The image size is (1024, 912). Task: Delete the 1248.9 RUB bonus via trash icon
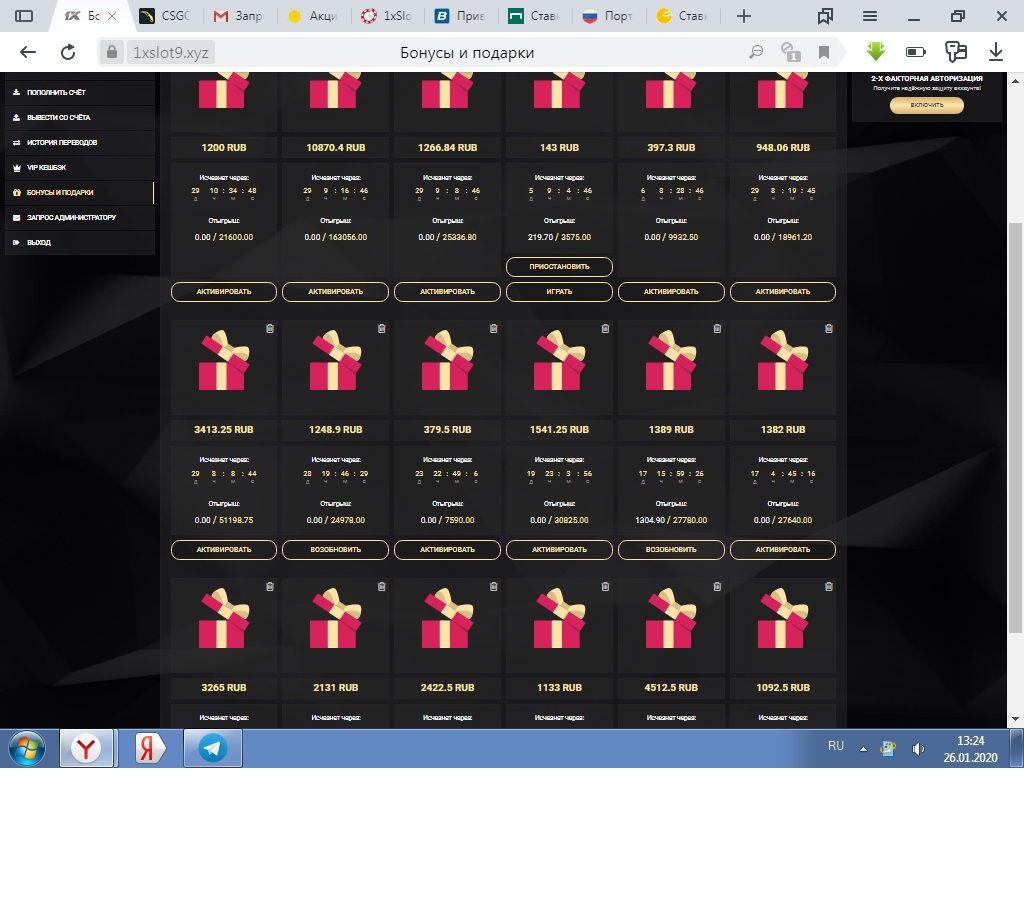(x=381, y=329)
